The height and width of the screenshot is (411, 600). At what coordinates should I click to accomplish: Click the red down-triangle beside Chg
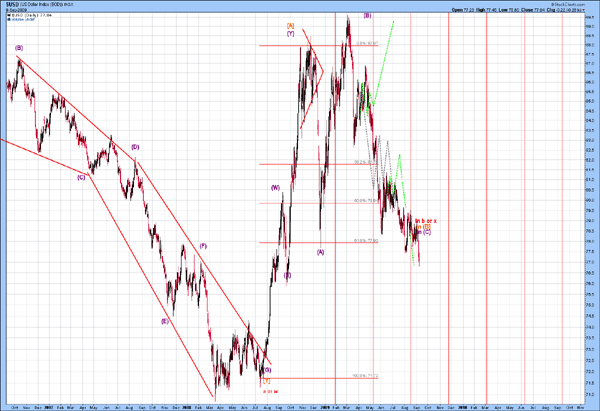tap(583, 10)
